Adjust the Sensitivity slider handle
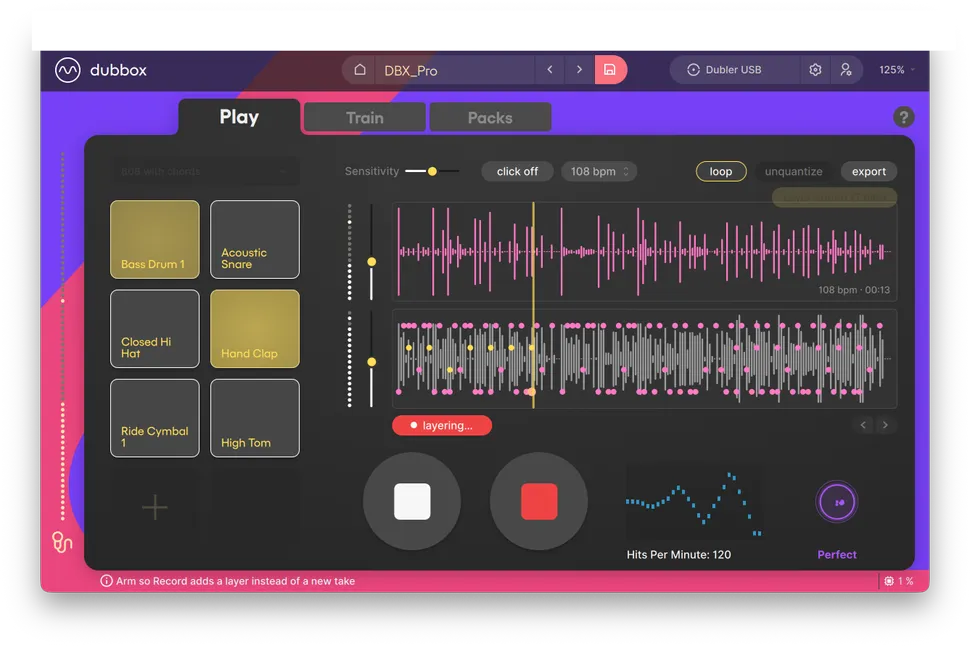Image resolution: width=970 pixels, height=646 pixels. click(432, 171)
